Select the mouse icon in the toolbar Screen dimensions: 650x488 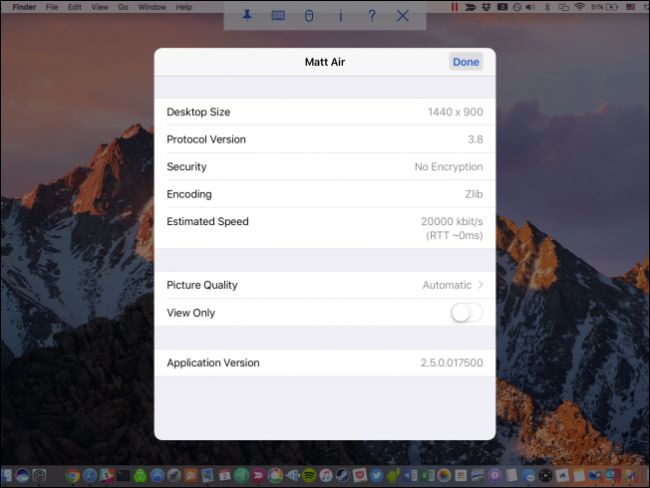(x=309, y=15)
